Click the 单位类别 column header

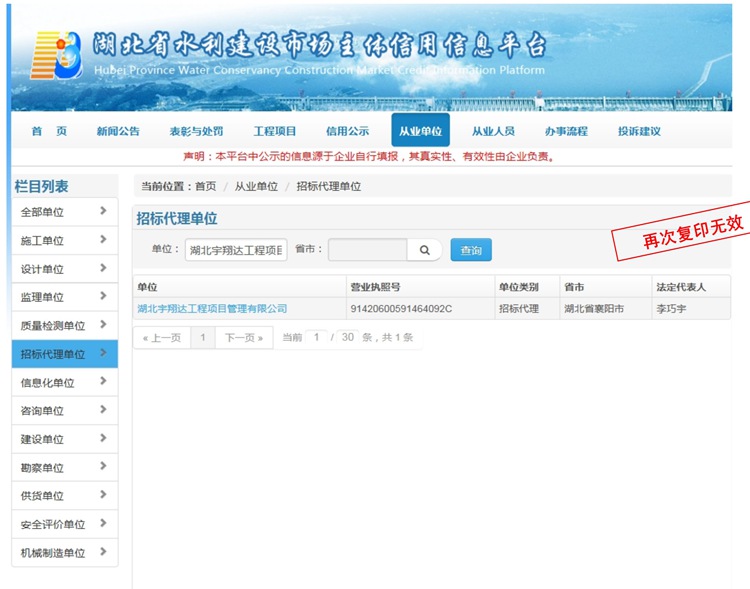tap(527, 287)
